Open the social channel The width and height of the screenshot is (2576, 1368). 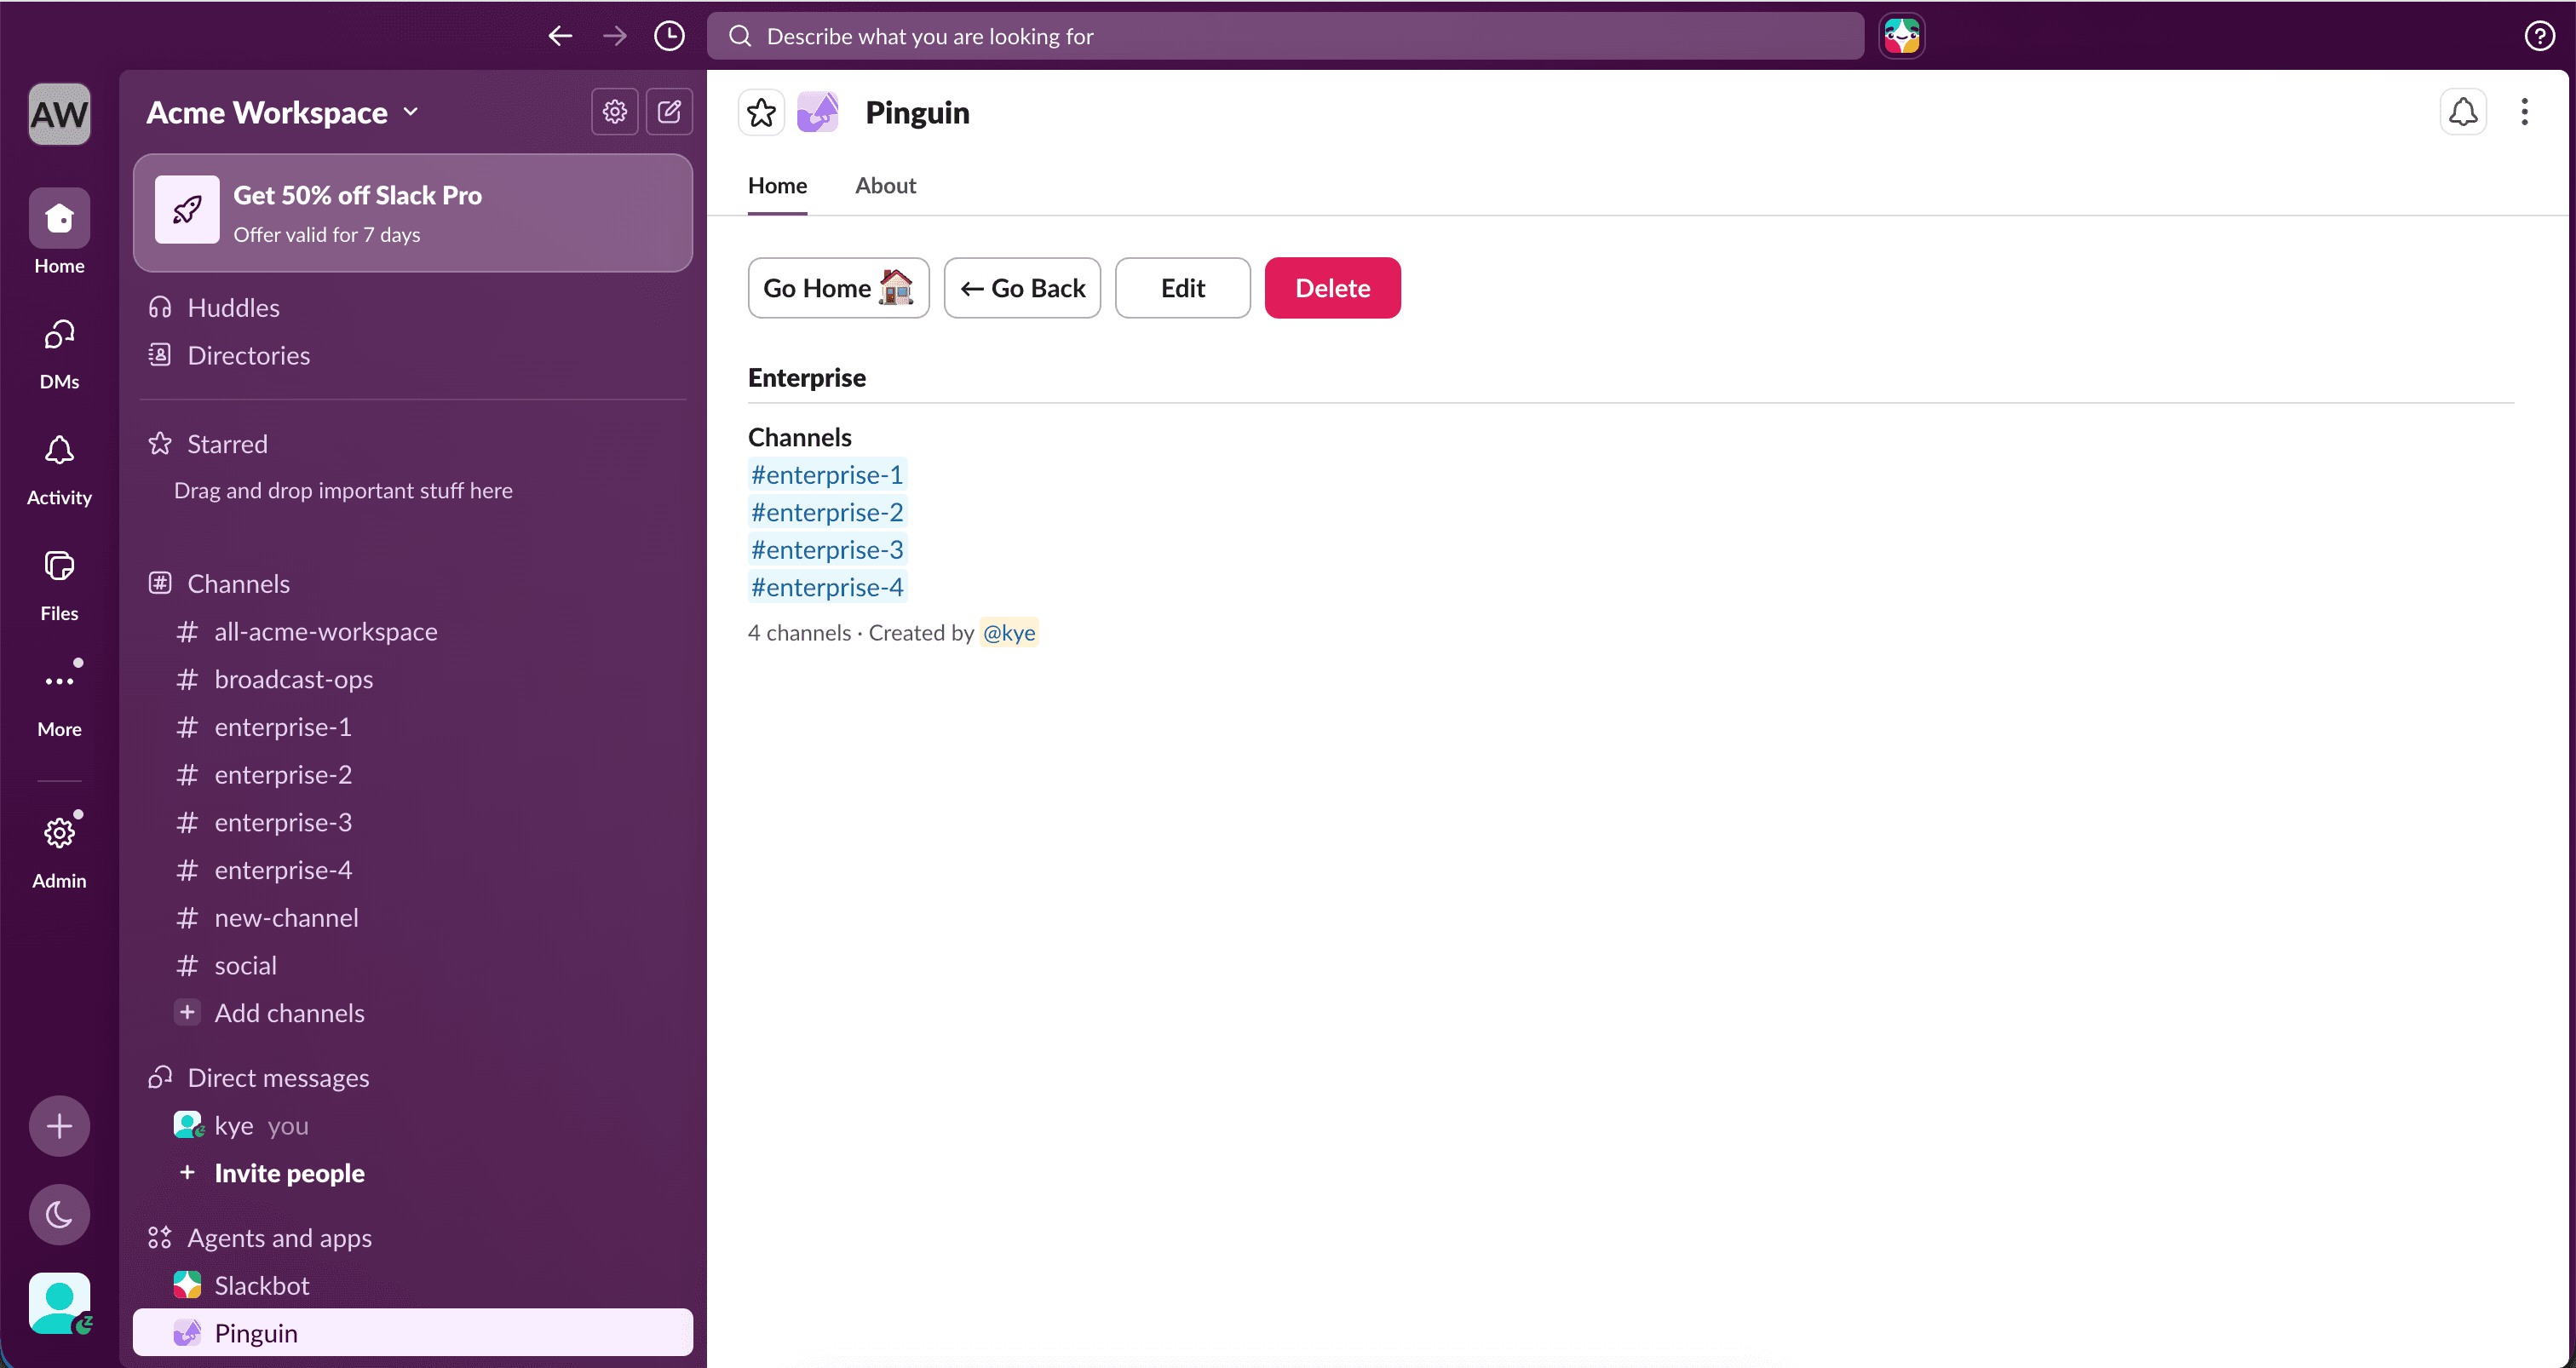click(x=412, y=966)
